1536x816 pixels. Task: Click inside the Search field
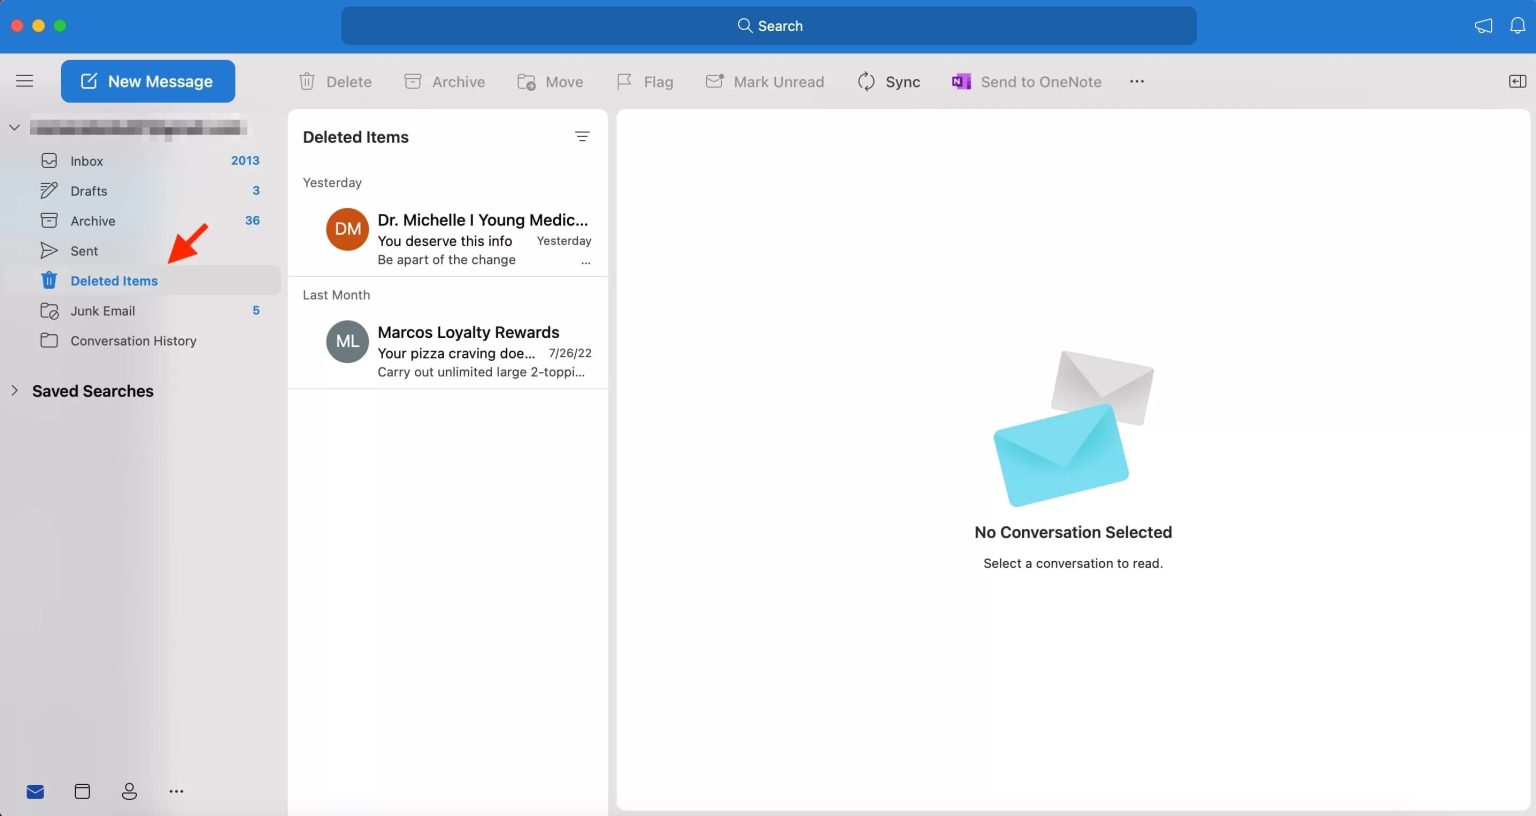[770, 25]
